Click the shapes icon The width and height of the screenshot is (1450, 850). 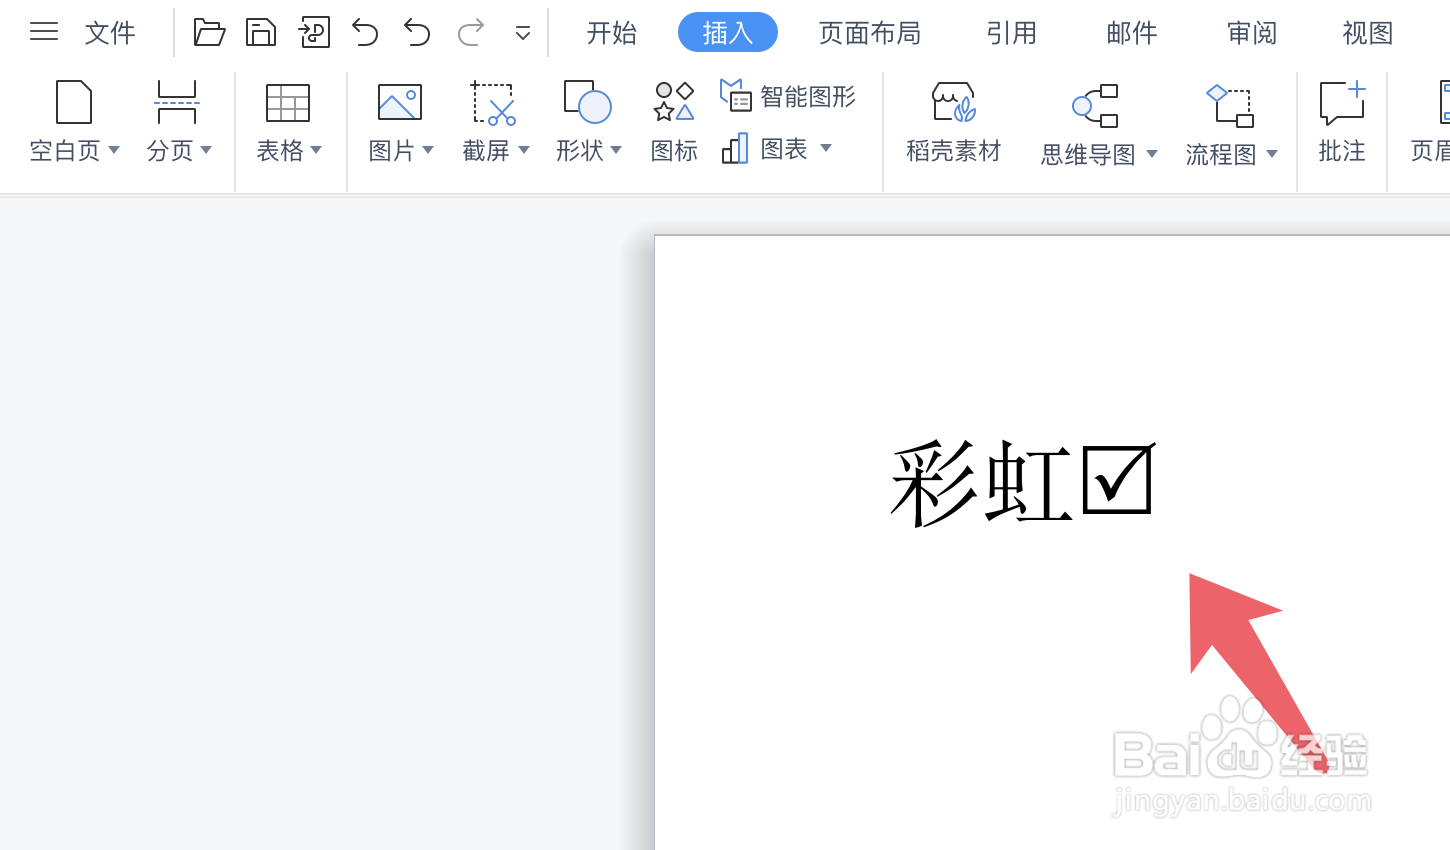pos(588,102)
